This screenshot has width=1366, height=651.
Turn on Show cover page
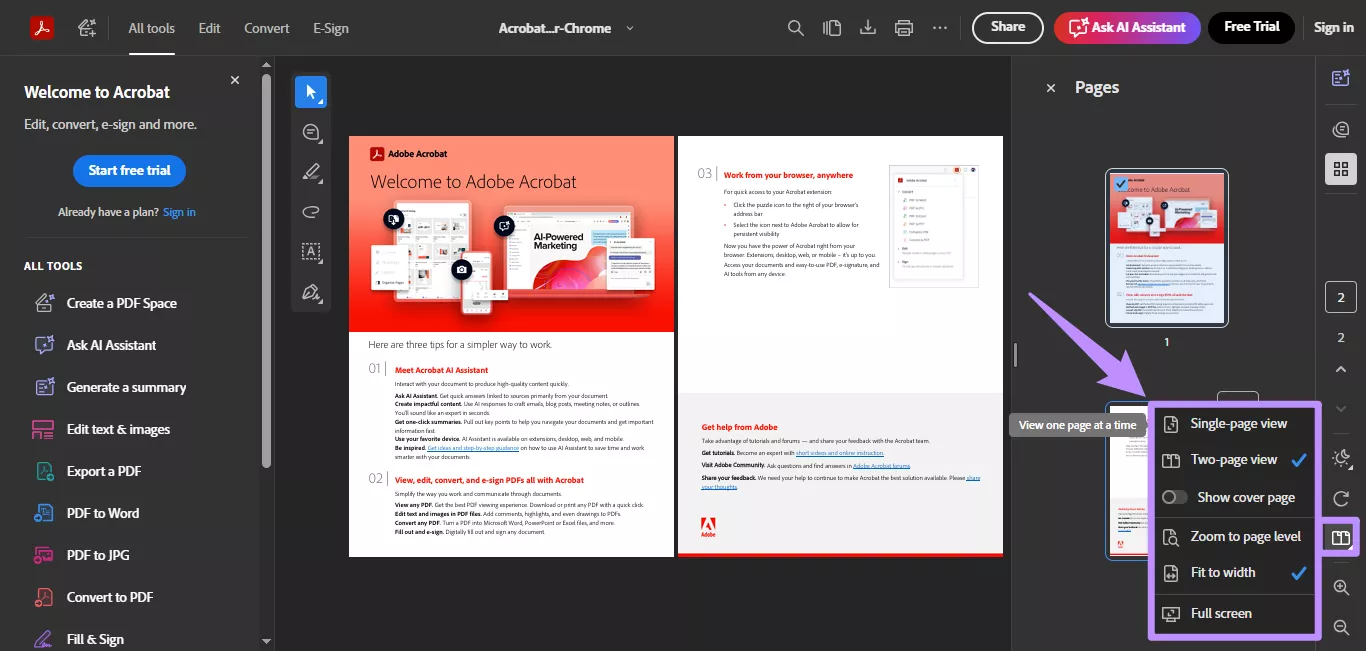coord(1178,497)
